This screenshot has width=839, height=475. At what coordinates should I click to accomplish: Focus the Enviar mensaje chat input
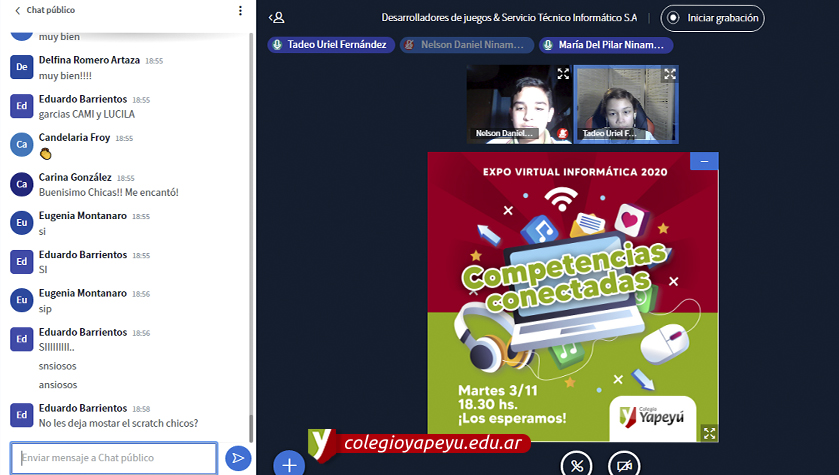[113, 458]
